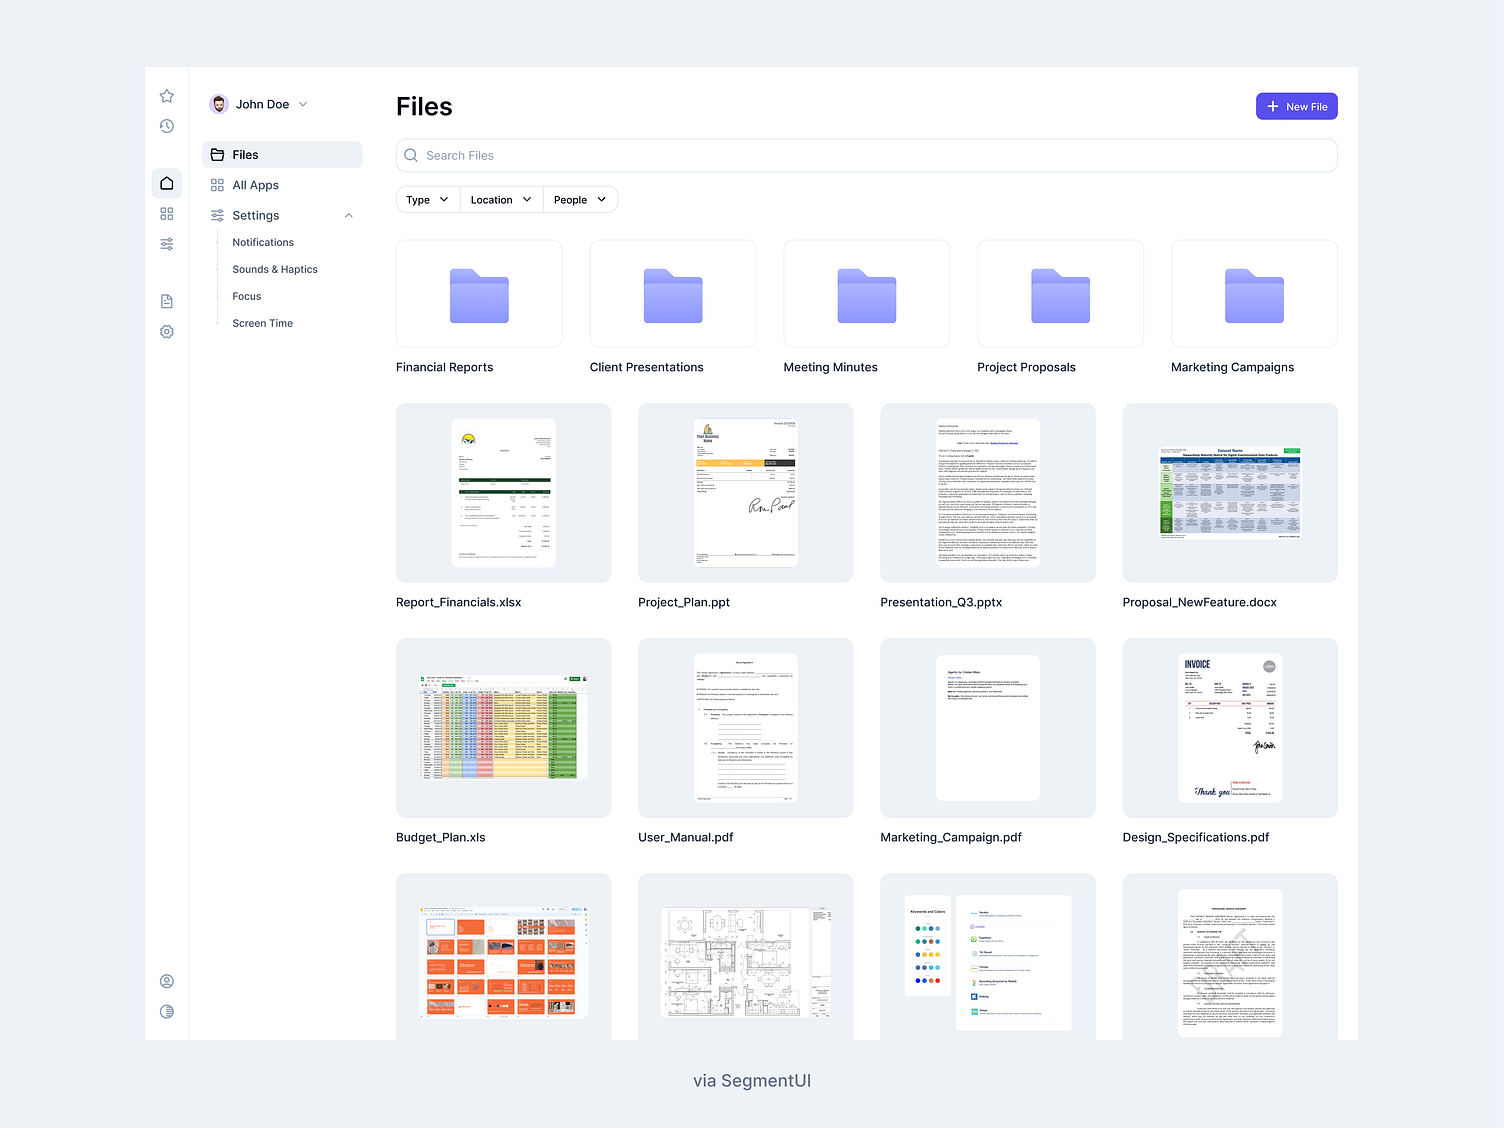Open the People filter dropdown
1504x1128 pixels.
point(580,199)
